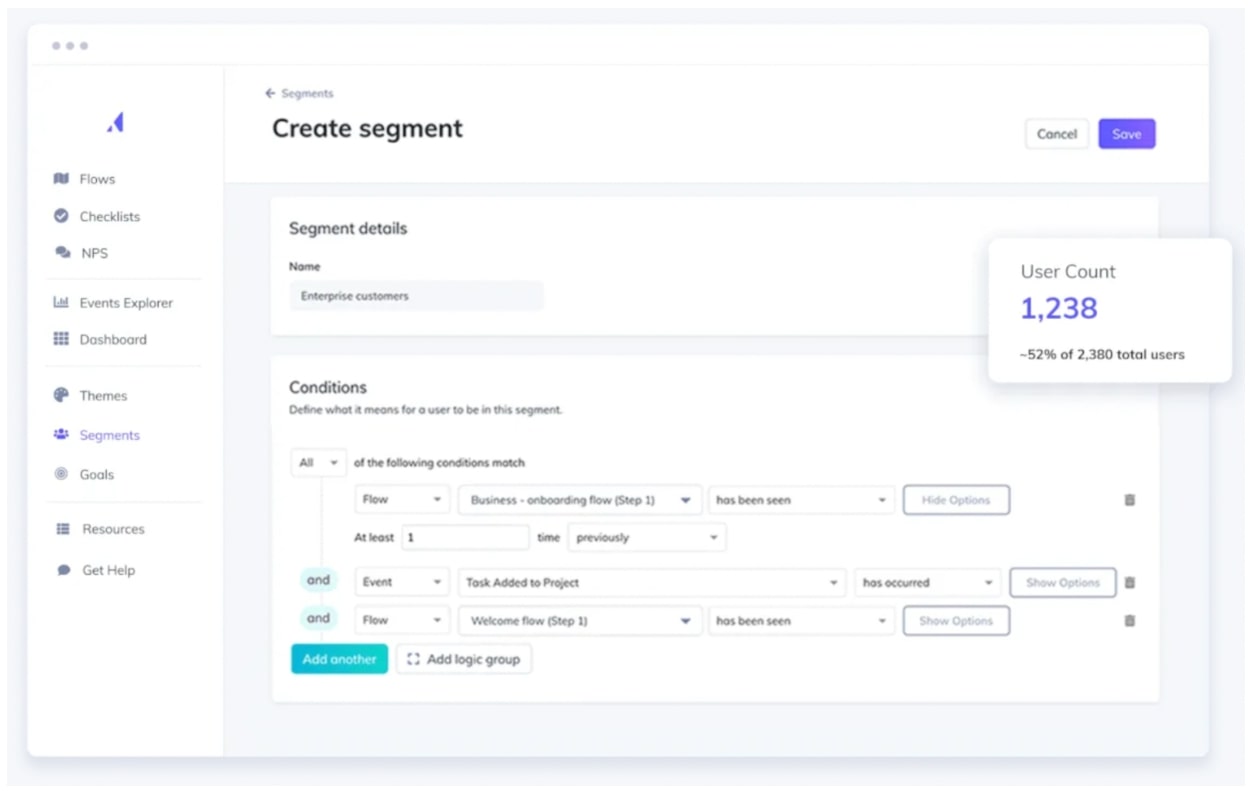Screen dimensions: 1250x791
Task: Go back to Segments breadcrumb
Action: point(307,93)
